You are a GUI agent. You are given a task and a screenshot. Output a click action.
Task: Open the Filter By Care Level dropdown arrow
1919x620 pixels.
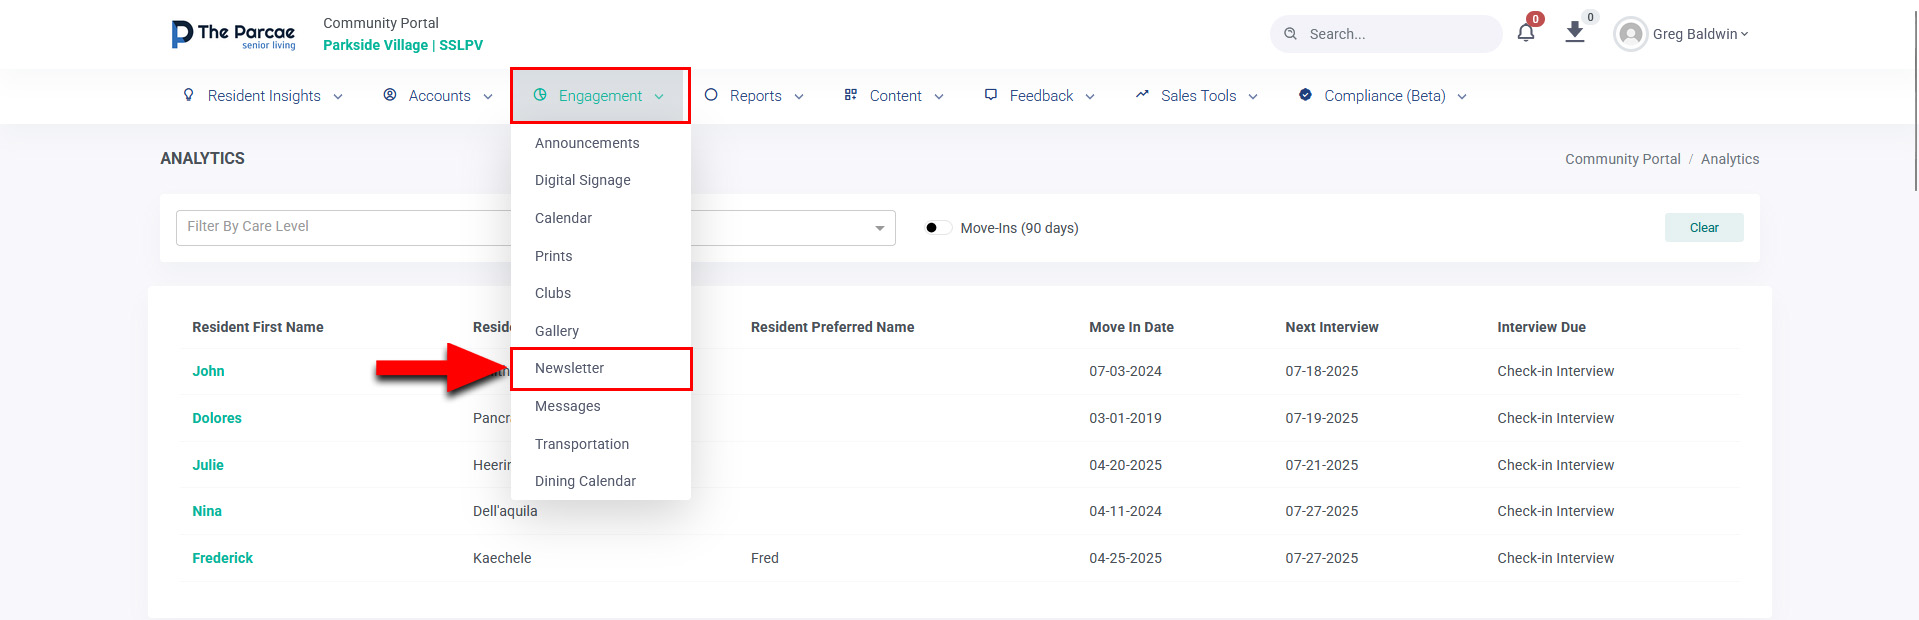point(879,229)
